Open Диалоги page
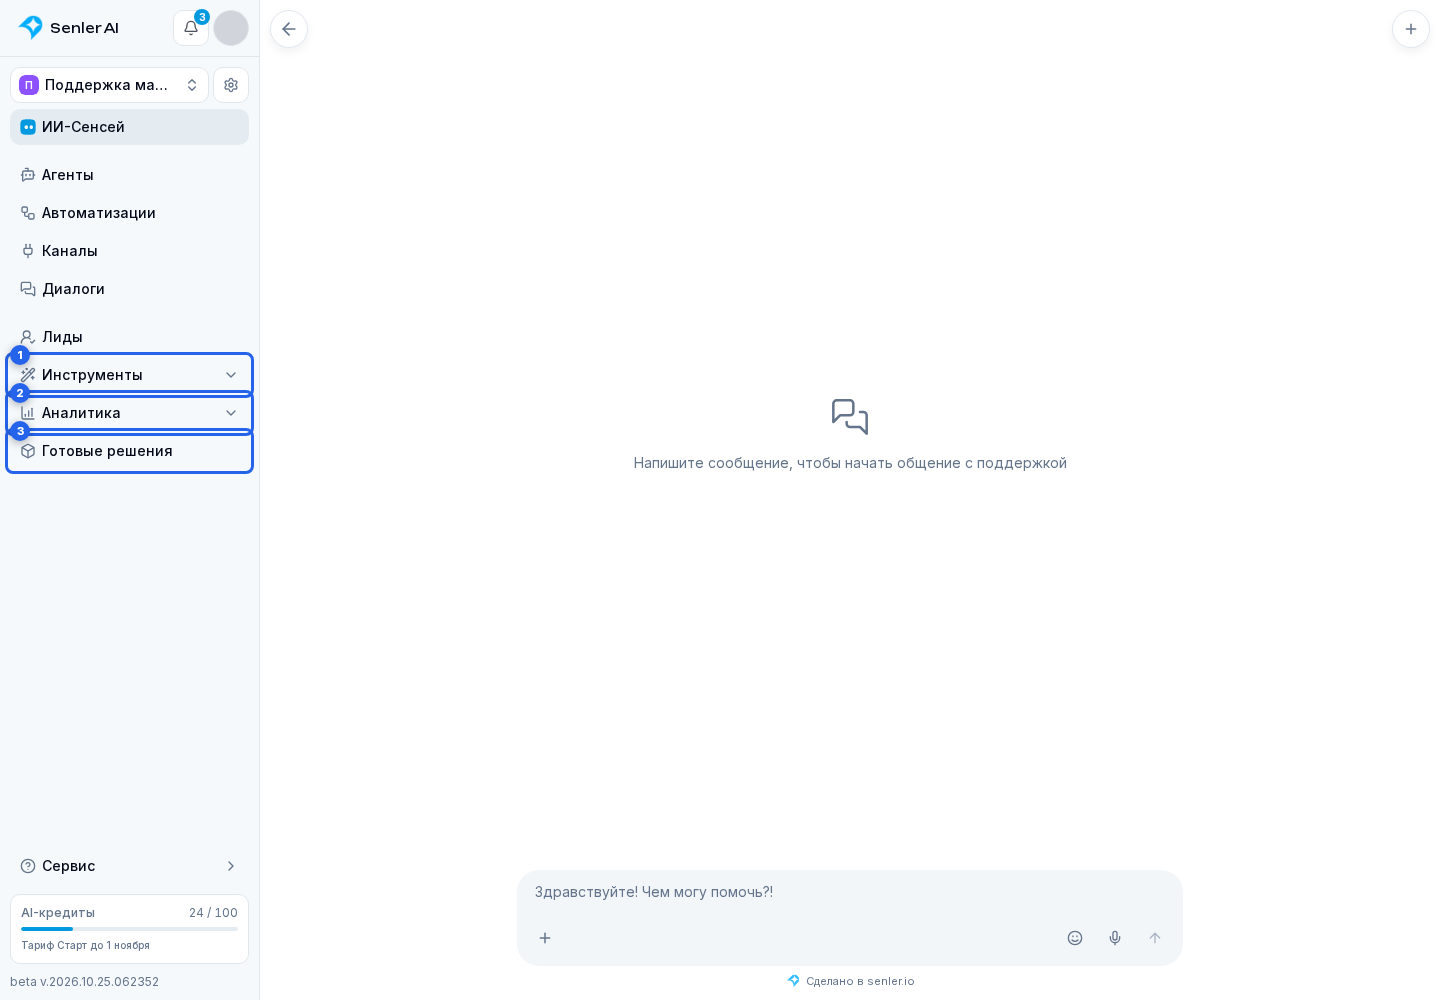Image resolution: width=1440 pixels, height=1000 pixels. [x=129, y=289]
